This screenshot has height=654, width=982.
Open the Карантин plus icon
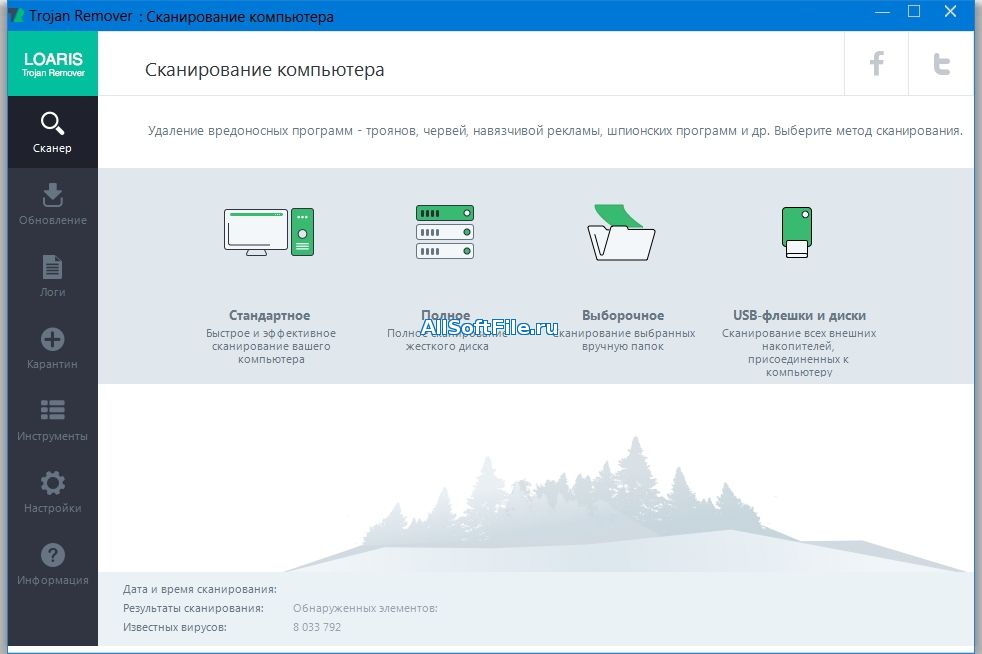53,339
